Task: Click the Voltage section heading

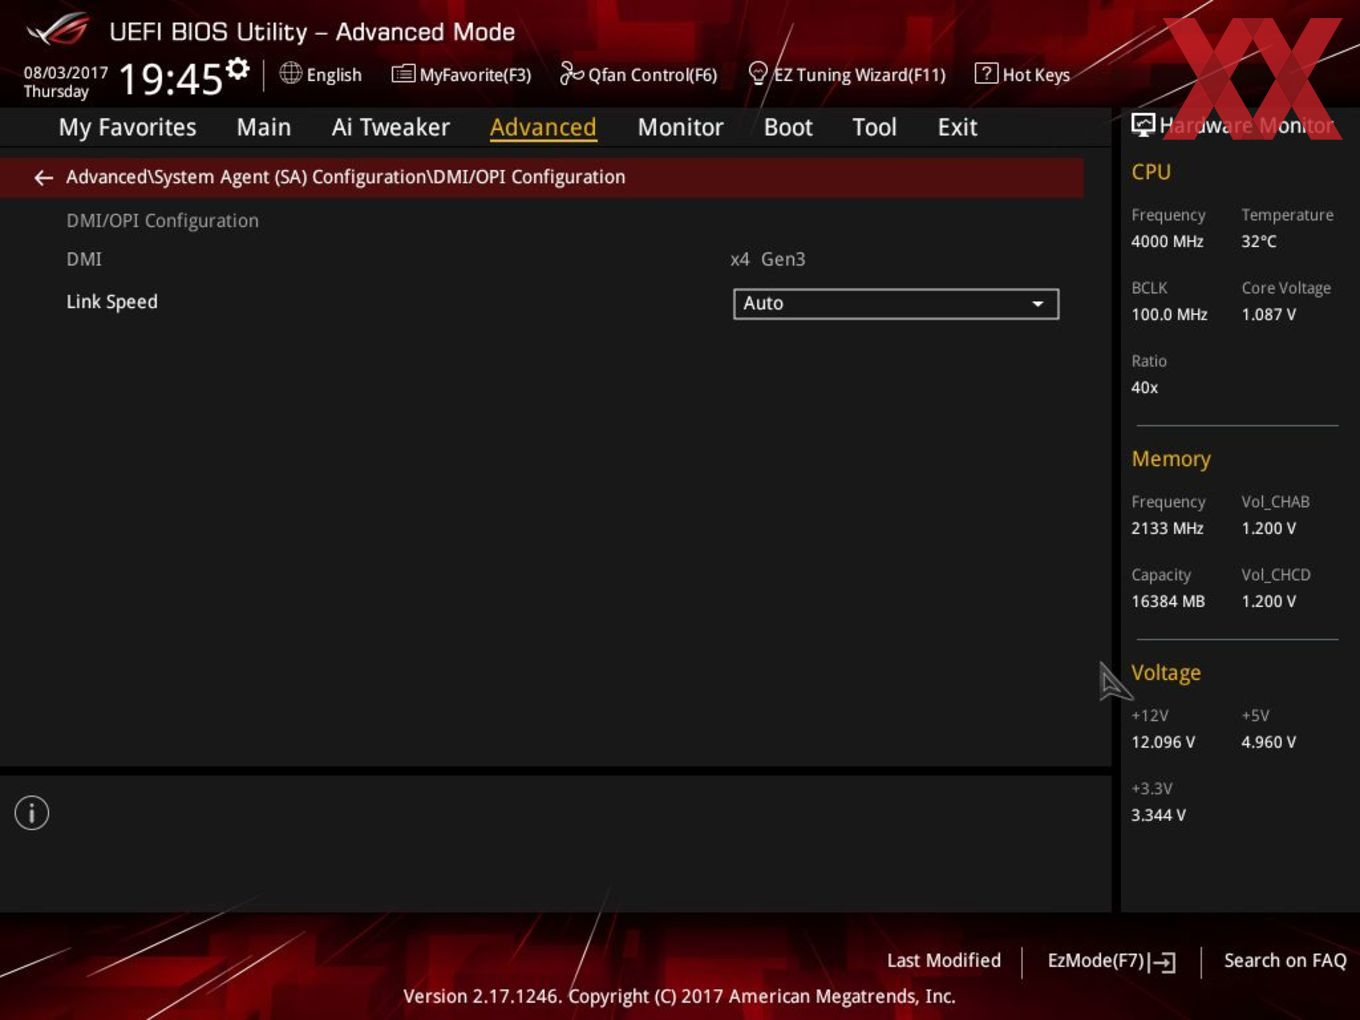Action: (1166, 673)
